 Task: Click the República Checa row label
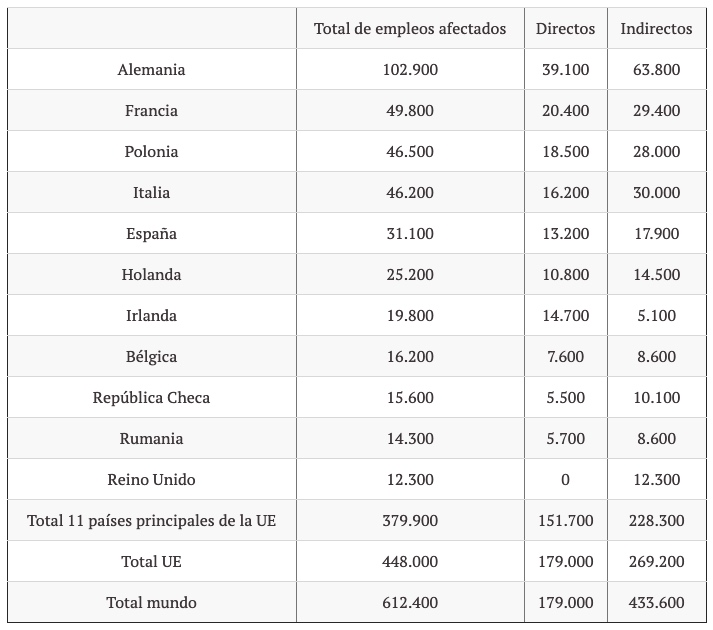151,398
